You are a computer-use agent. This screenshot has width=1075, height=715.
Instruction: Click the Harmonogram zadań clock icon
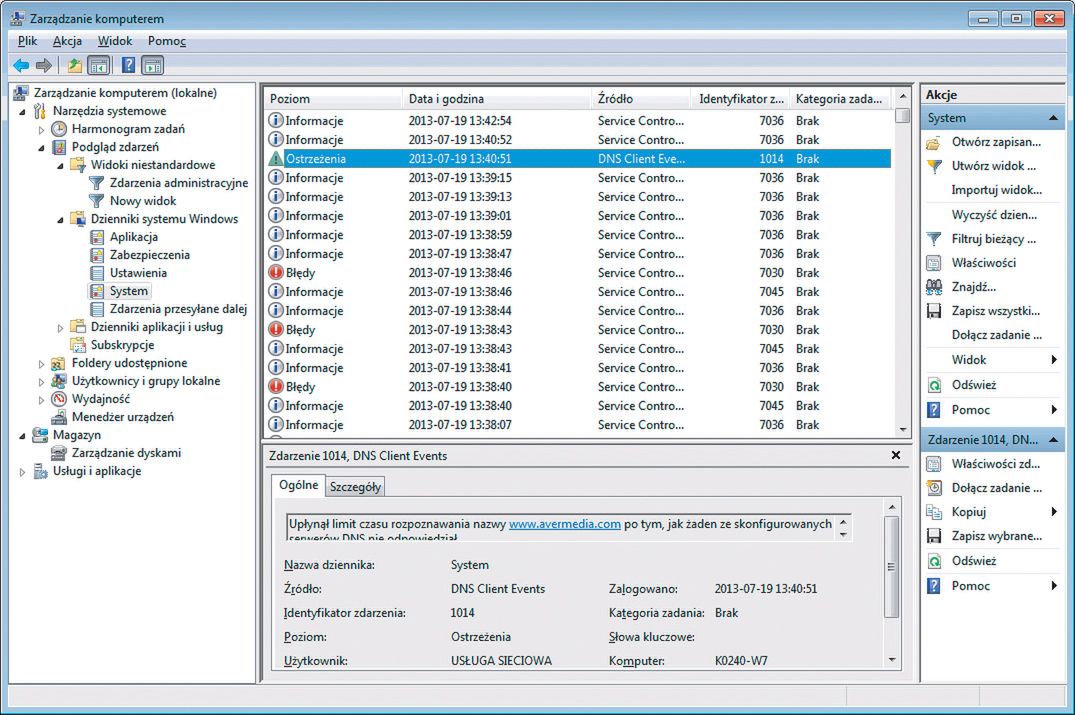[60, 129]
